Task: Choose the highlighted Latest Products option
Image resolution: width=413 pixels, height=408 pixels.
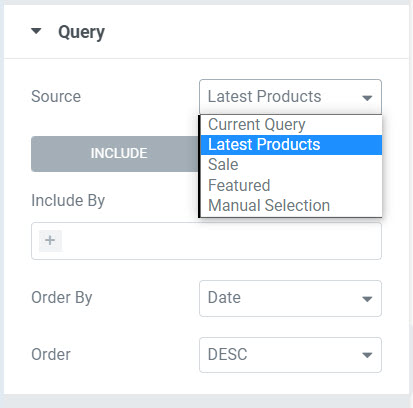Action: [x=291, y=145]
